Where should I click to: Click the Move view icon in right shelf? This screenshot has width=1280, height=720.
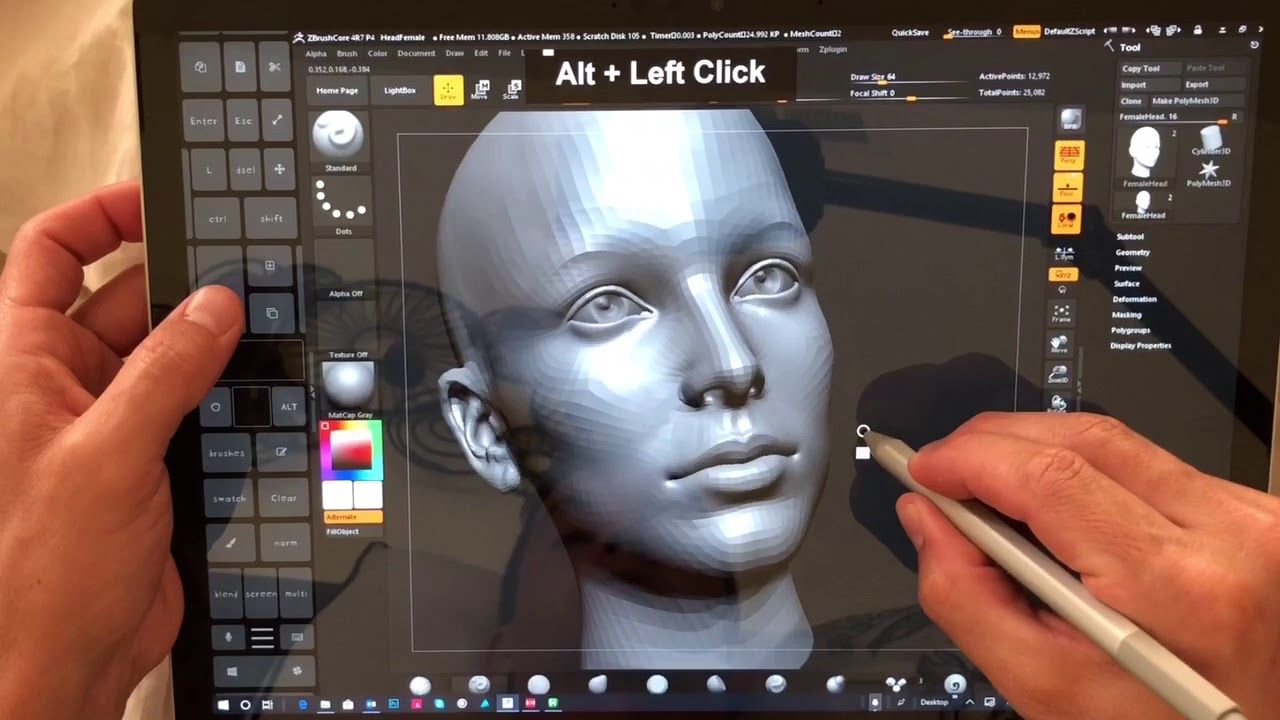[1059, 344]
